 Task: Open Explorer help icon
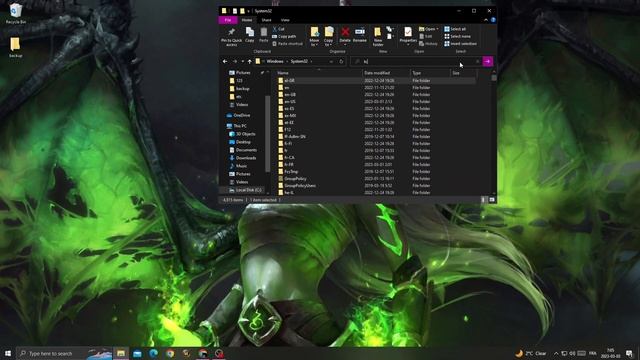click(x=493, y=20)
